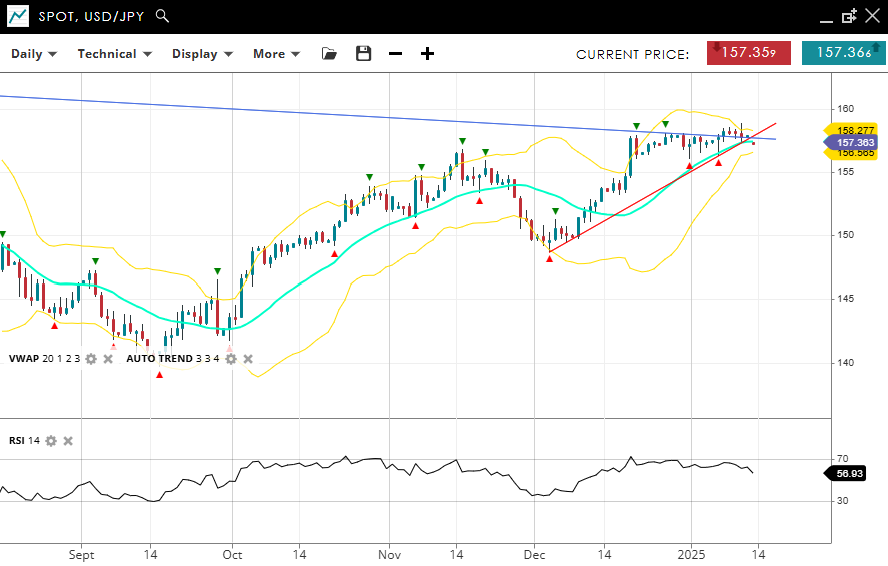Remove the RSI indicator panel

click(x=68, y=441)
